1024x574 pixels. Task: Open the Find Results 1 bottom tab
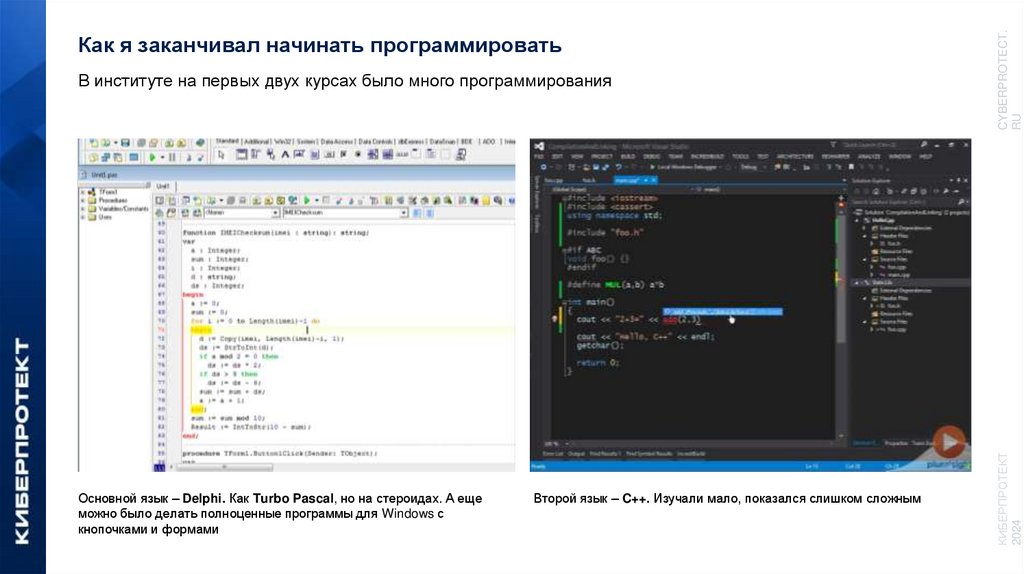coord(605,454)
